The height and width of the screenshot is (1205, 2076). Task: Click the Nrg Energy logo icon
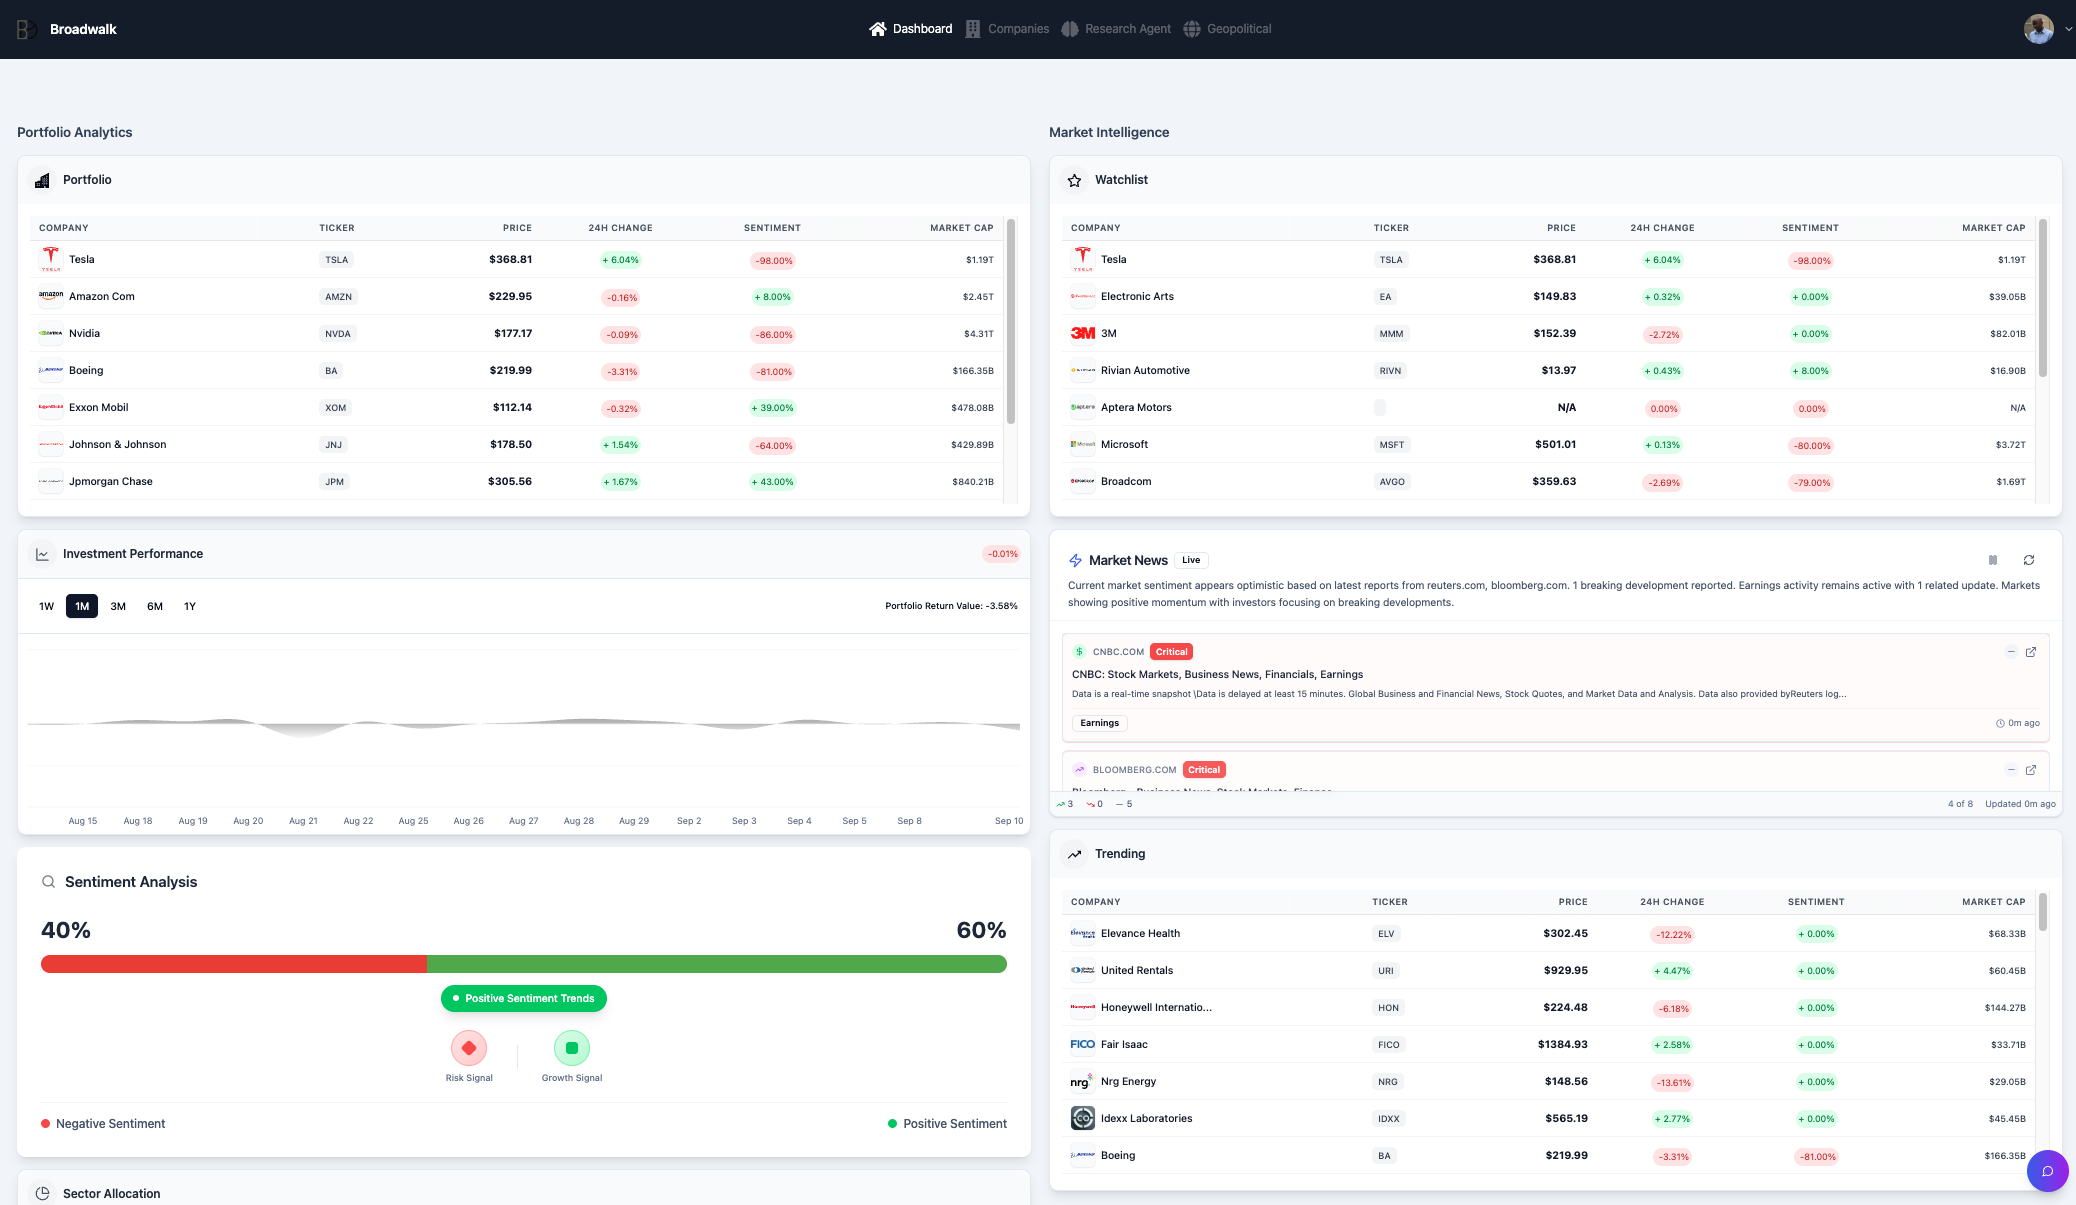click(x=1083, y=1081)
